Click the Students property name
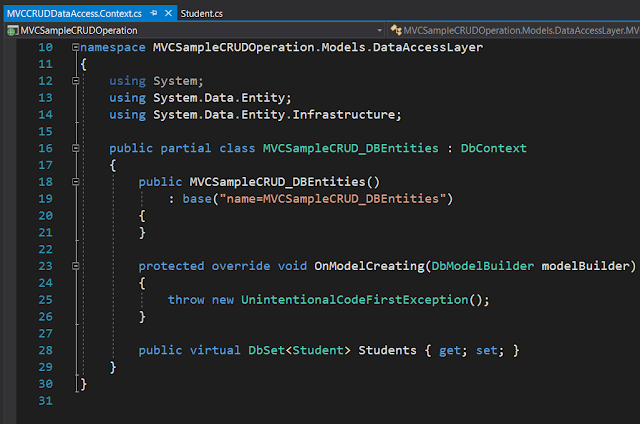 click(x=387, y=350)
